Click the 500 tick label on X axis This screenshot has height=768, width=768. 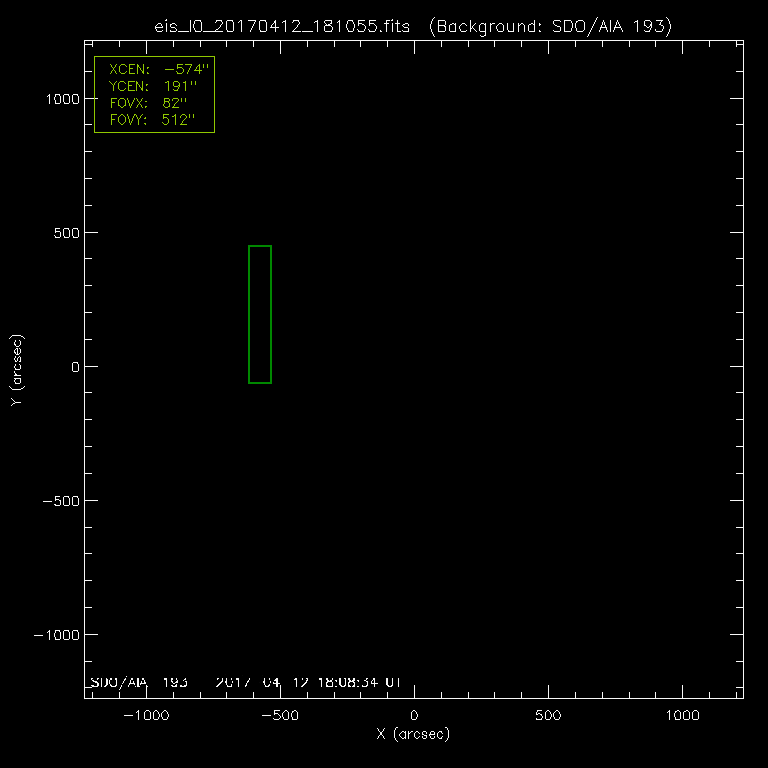(548, 716)
